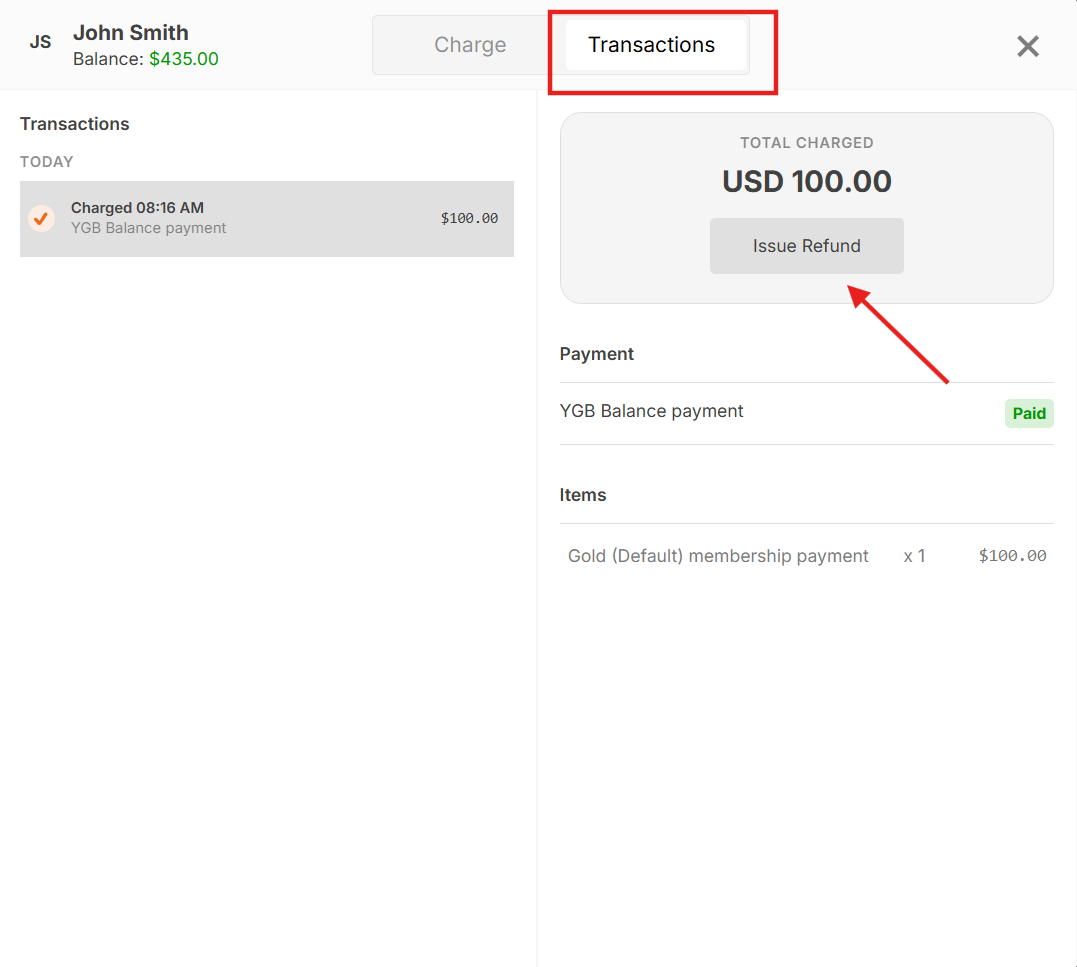
Task: Click the Transactions list heading
Action: click(x=74, y=124)
